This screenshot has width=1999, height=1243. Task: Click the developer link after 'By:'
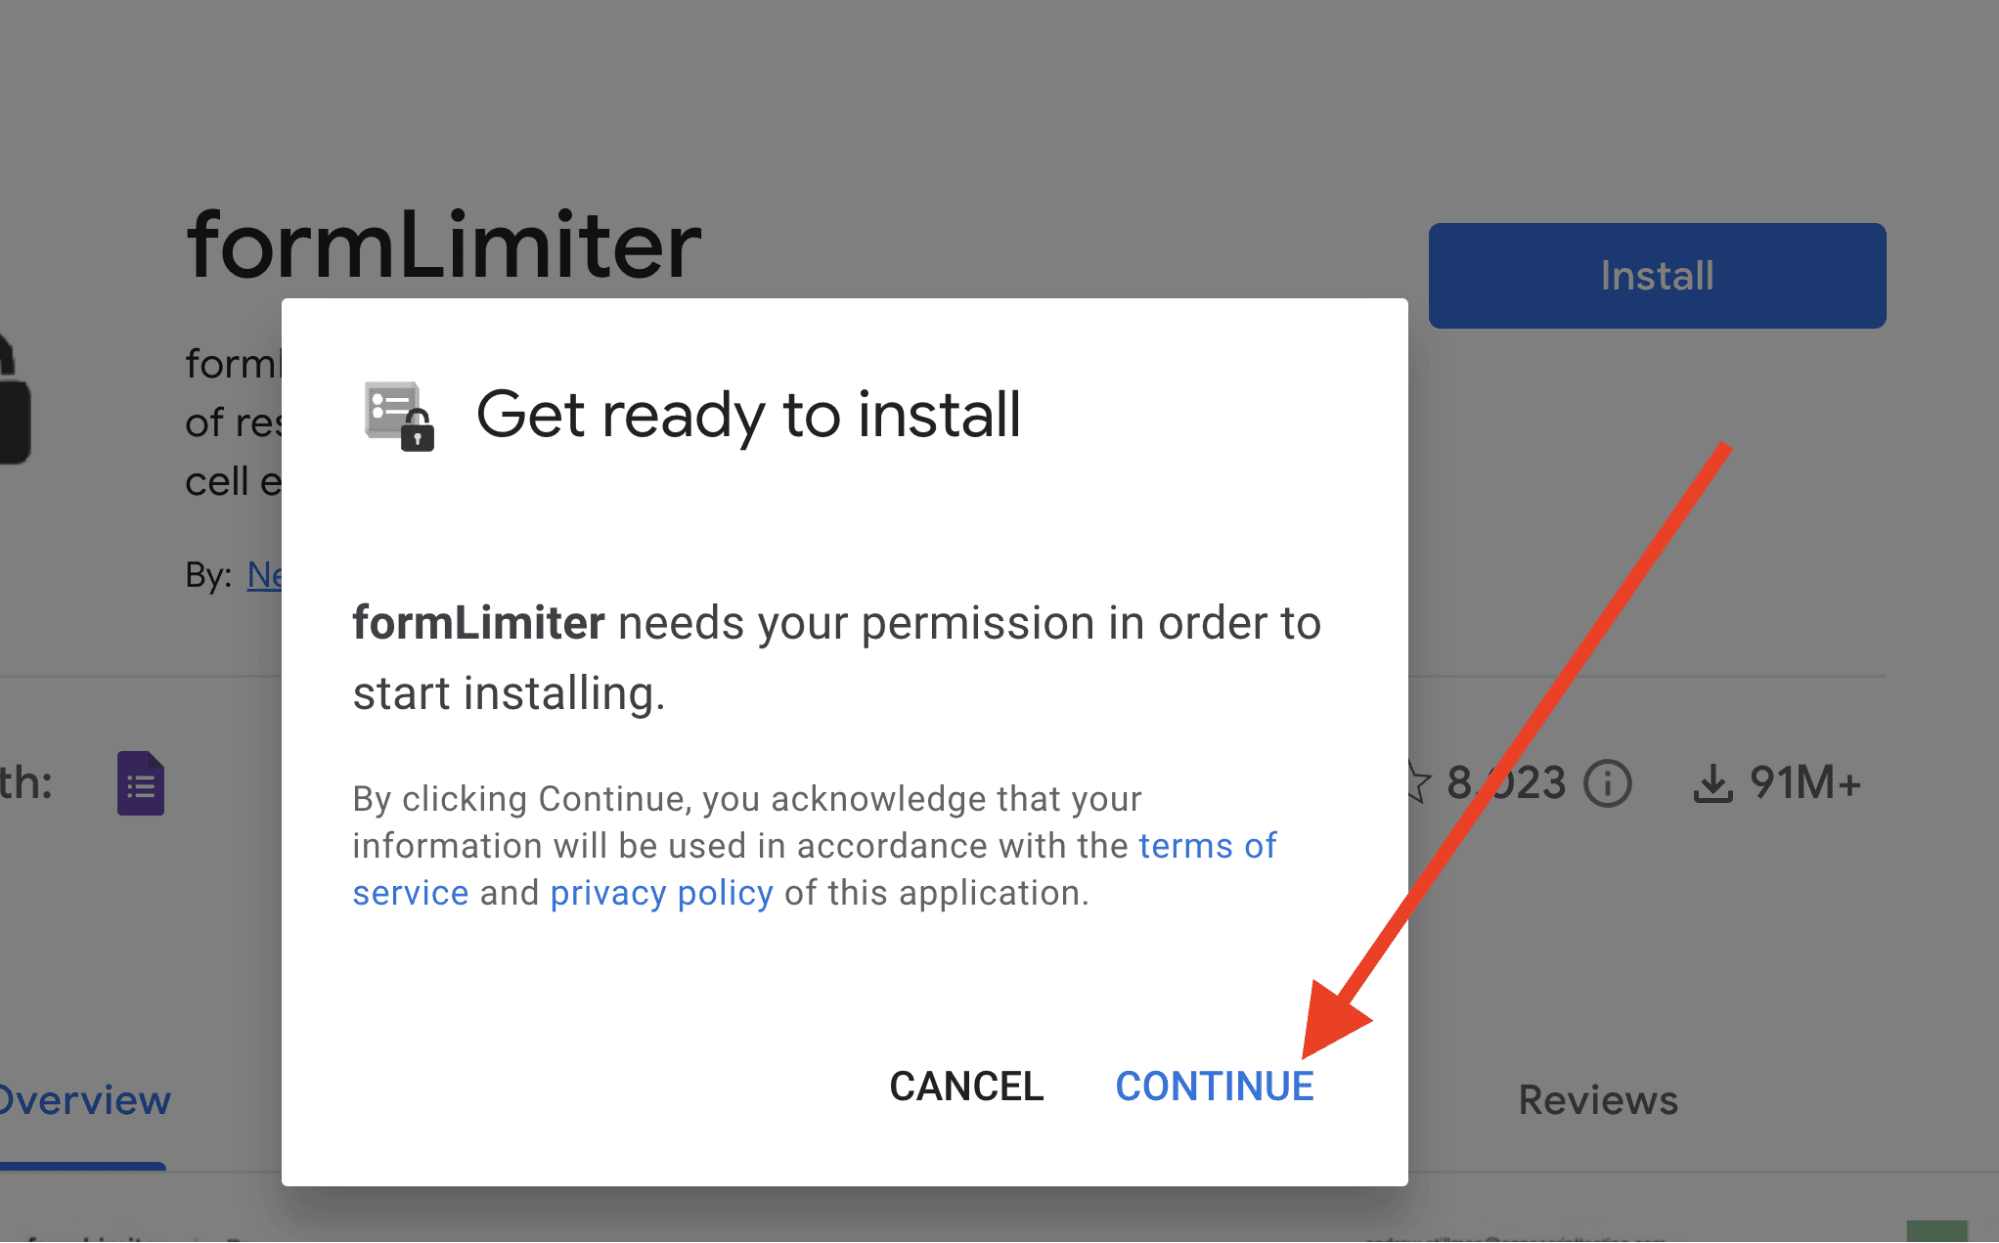tap(266, 574)
